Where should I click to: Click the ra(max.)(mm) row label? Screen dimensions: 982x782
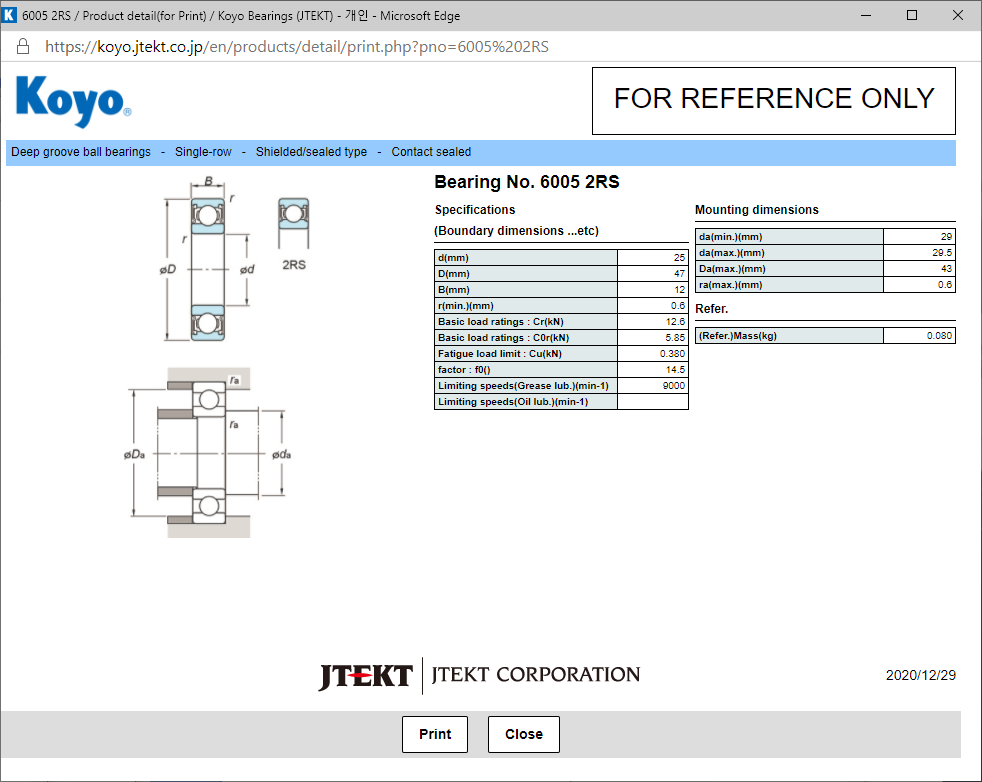(x=789, y=284)
